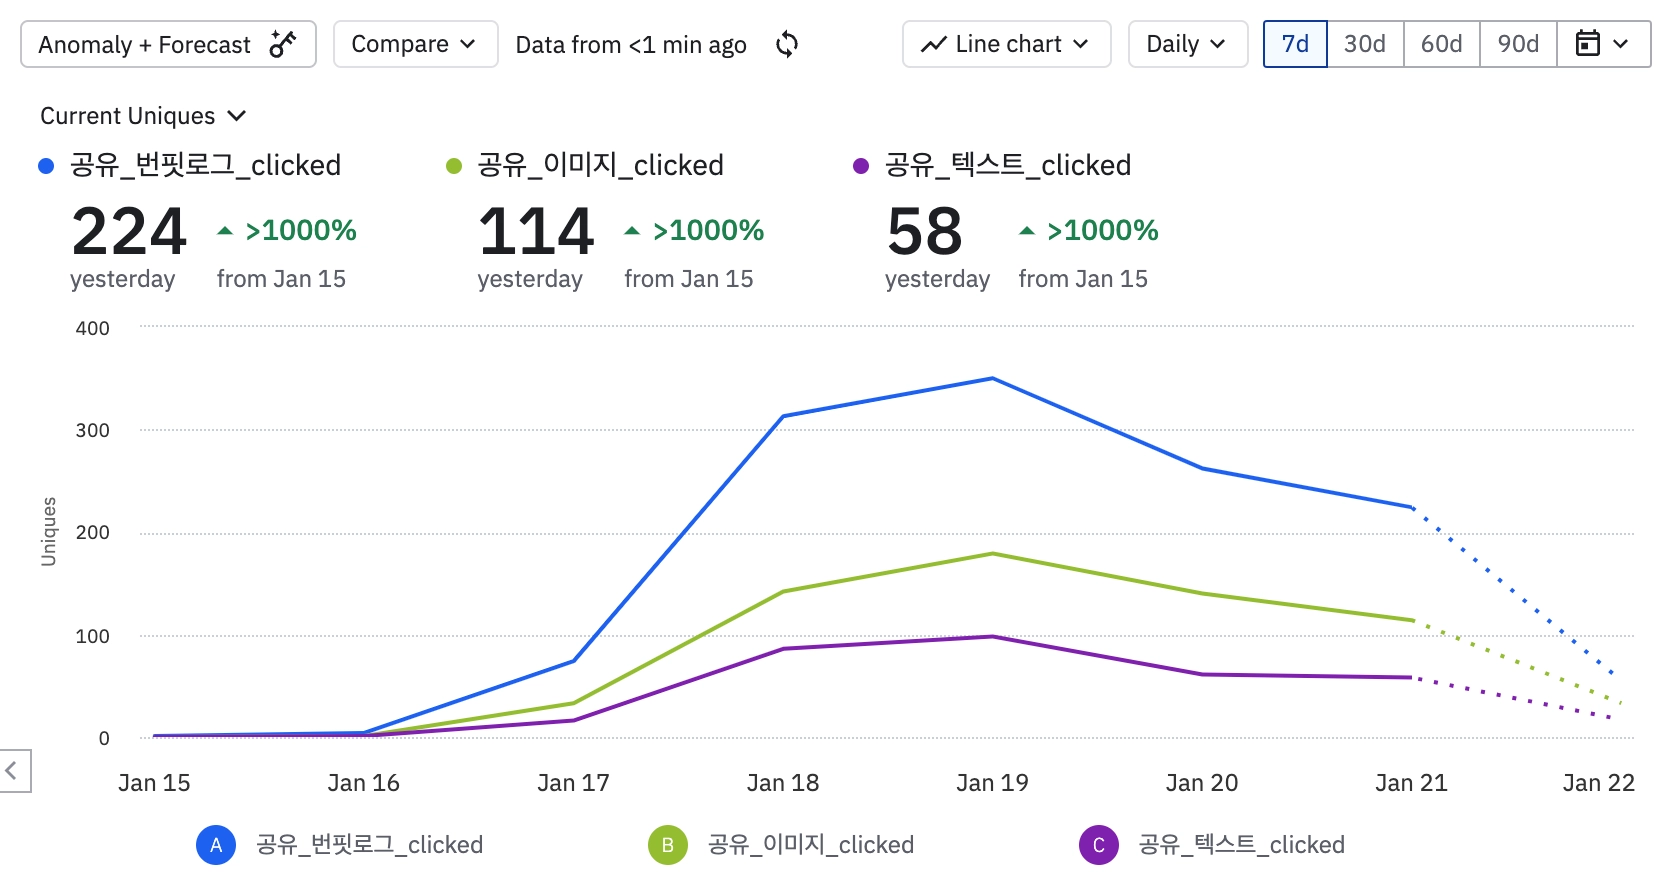Click the blue dot beside 공유_번핏로그_clicked header
This screenshot has height=872, width=1670.
[x=46, y=166]
